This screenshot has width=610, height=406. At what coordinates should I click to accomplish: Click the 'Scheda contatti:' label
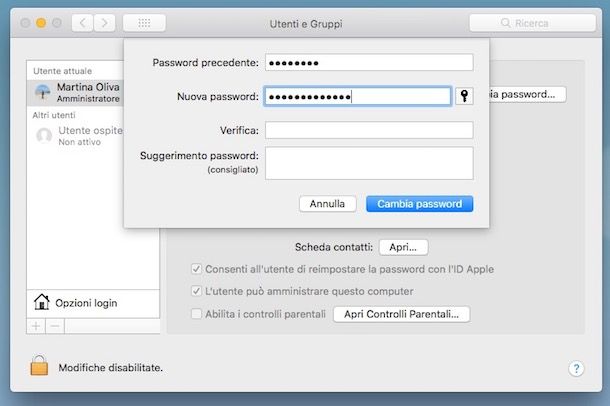(334, 247)
